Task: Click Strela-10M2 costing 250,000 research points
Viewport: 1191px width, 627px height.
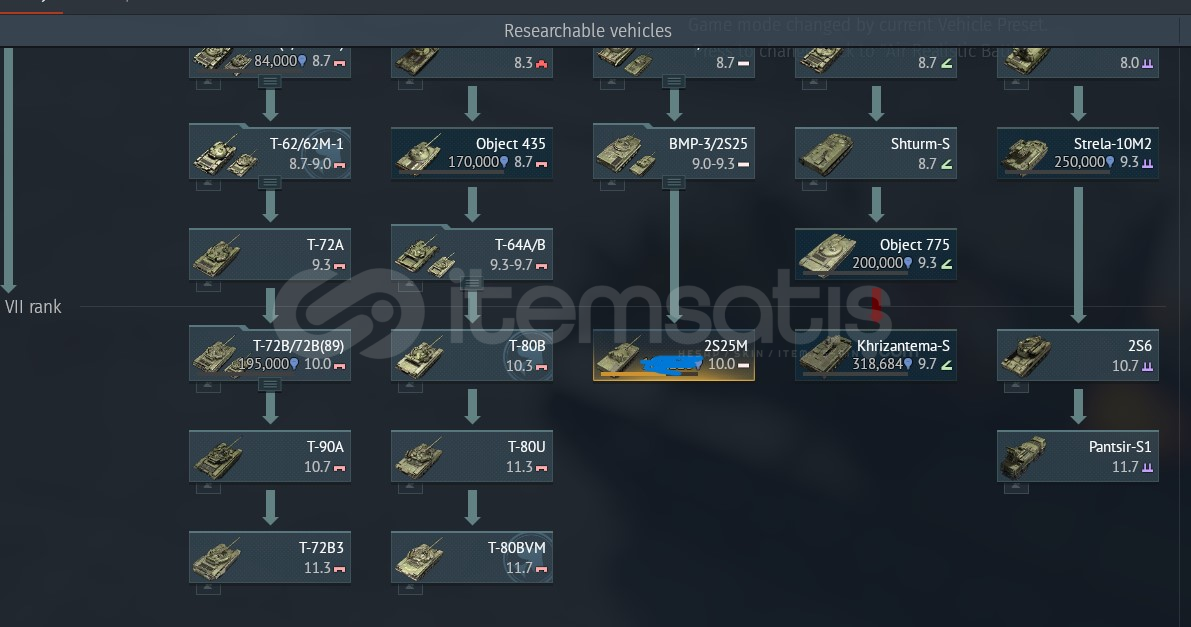Action: click(1078, 153)
